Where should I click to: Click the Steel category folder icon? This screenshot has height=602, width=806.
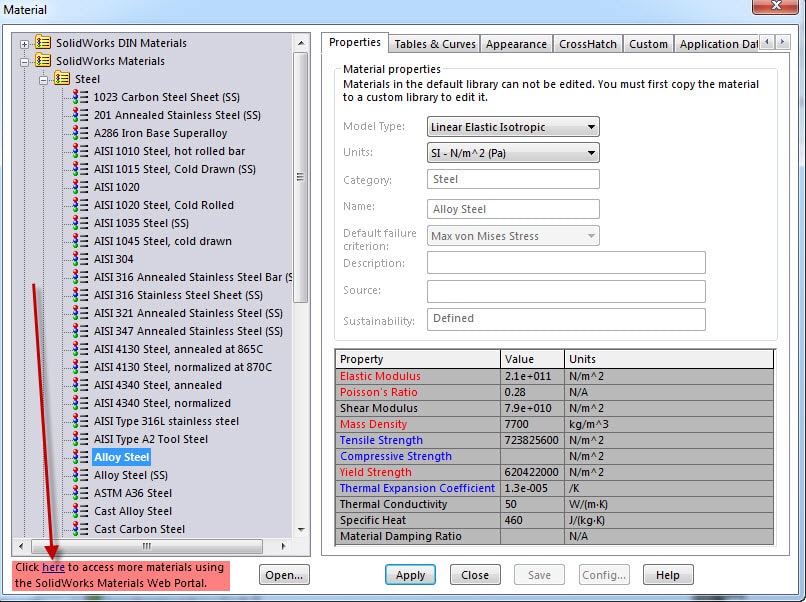(x=62, y=79)
